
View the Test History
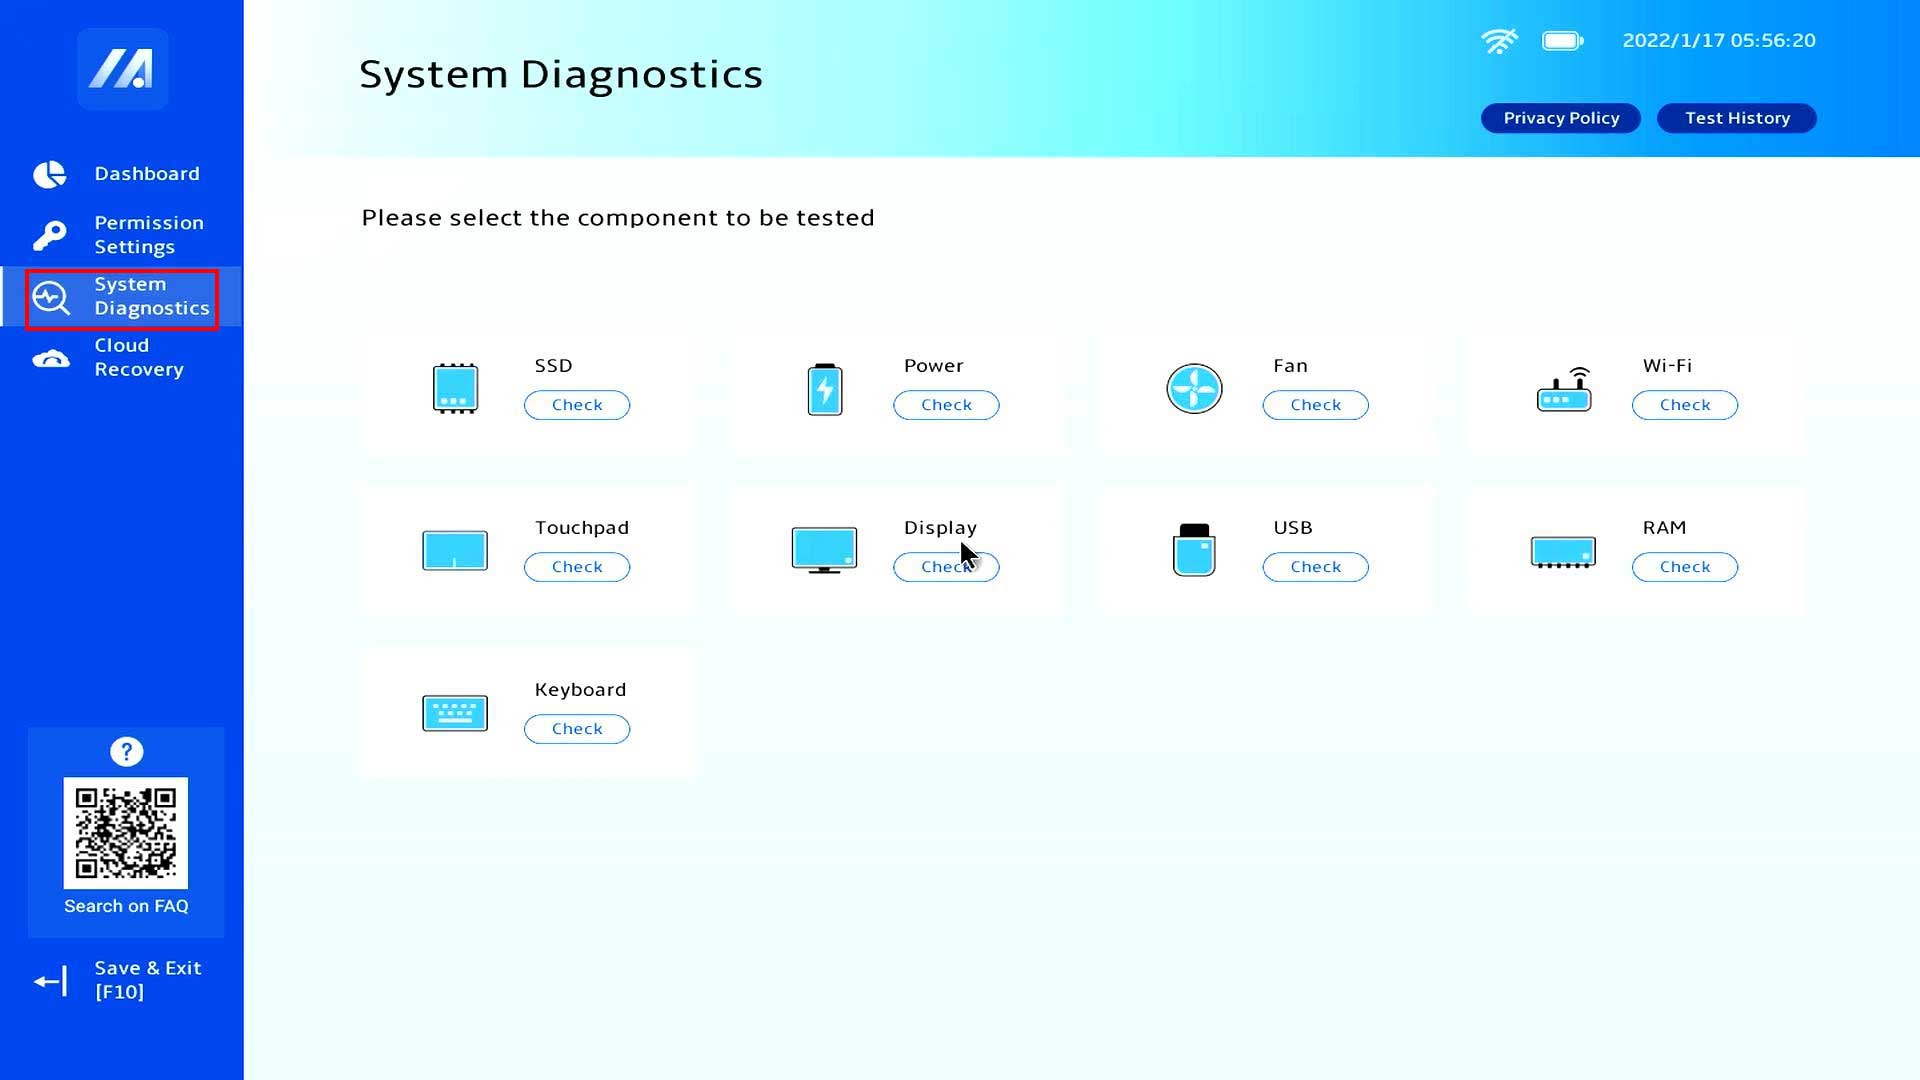pyautogui.click(x=1737, y=118)
